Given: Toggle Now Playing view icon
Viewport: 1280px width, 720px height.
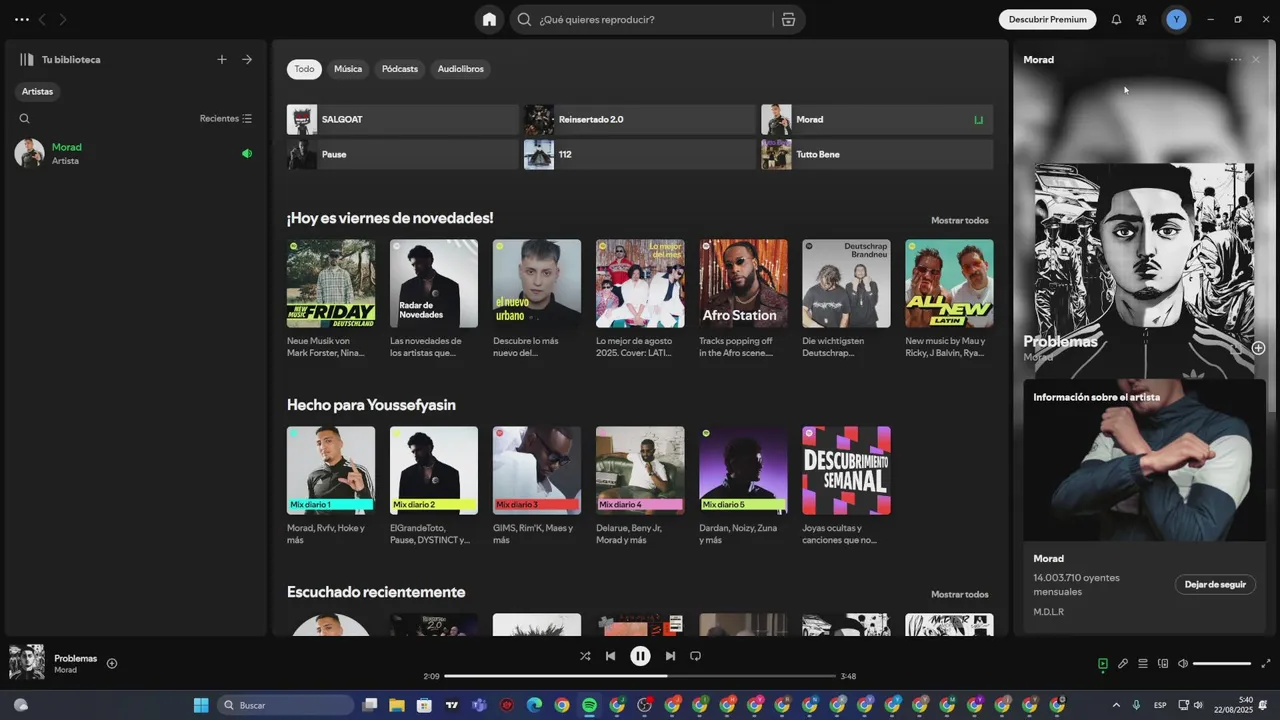Looking at the screenshot, I should pos(1103,663).
